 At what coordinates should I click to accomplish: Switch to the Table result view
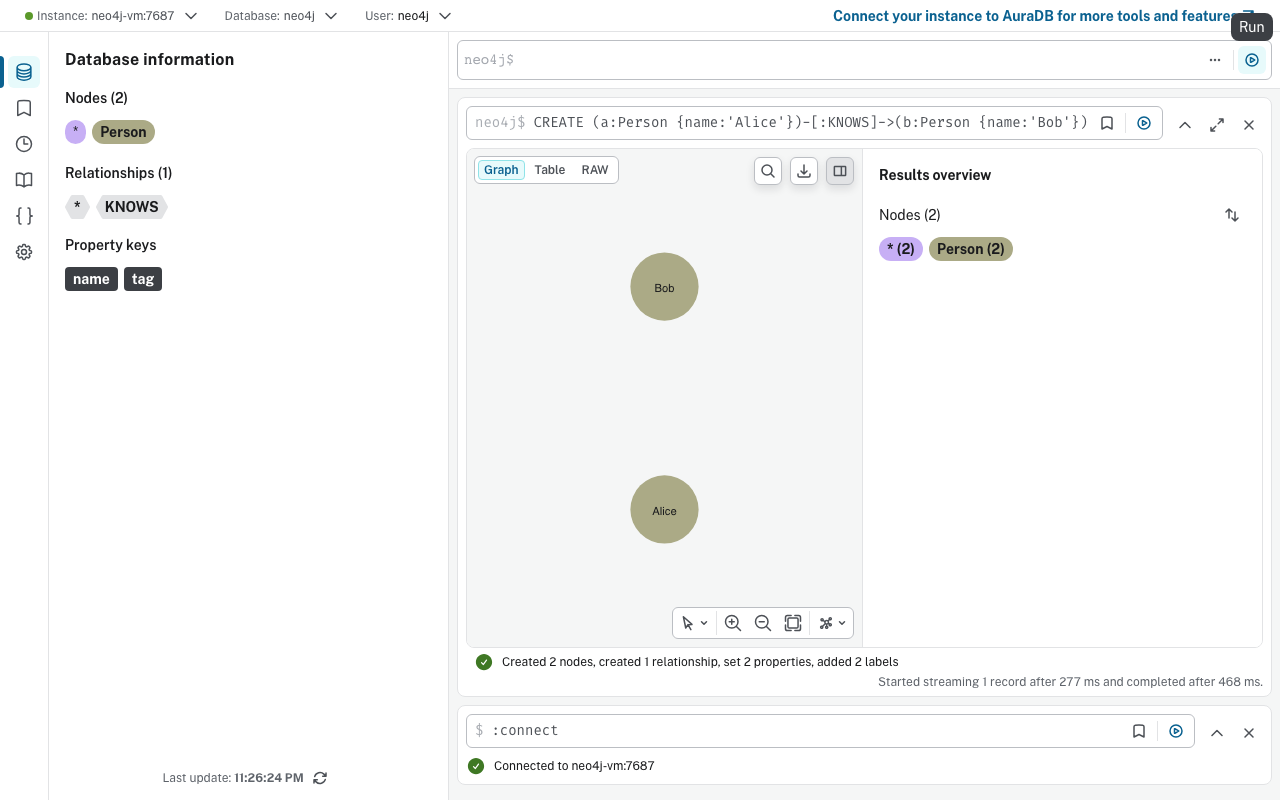click(550, 170)
